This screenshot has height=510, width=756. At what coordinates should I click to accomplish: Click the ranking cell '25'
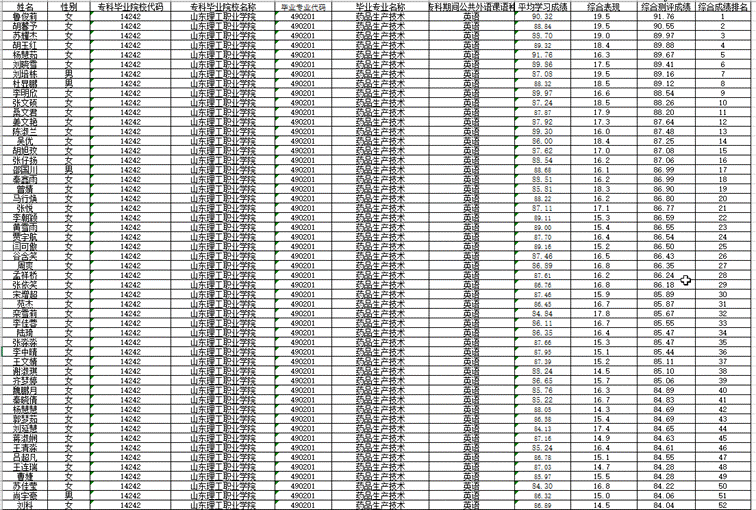(723, 247)
